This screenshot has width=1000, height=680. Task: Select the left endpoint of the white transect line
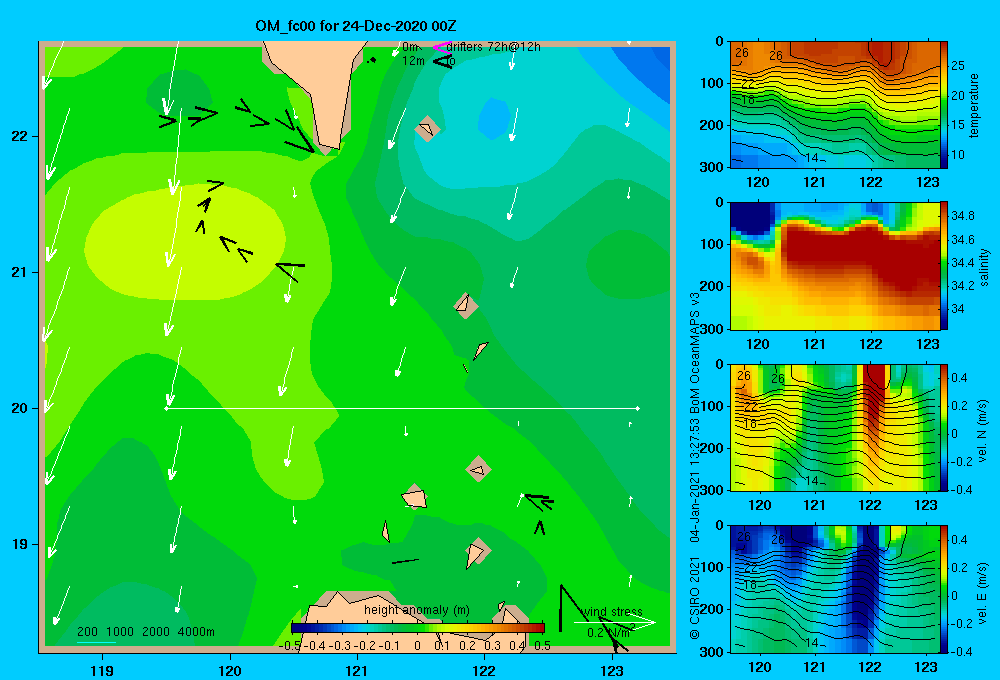pos(167,408)
